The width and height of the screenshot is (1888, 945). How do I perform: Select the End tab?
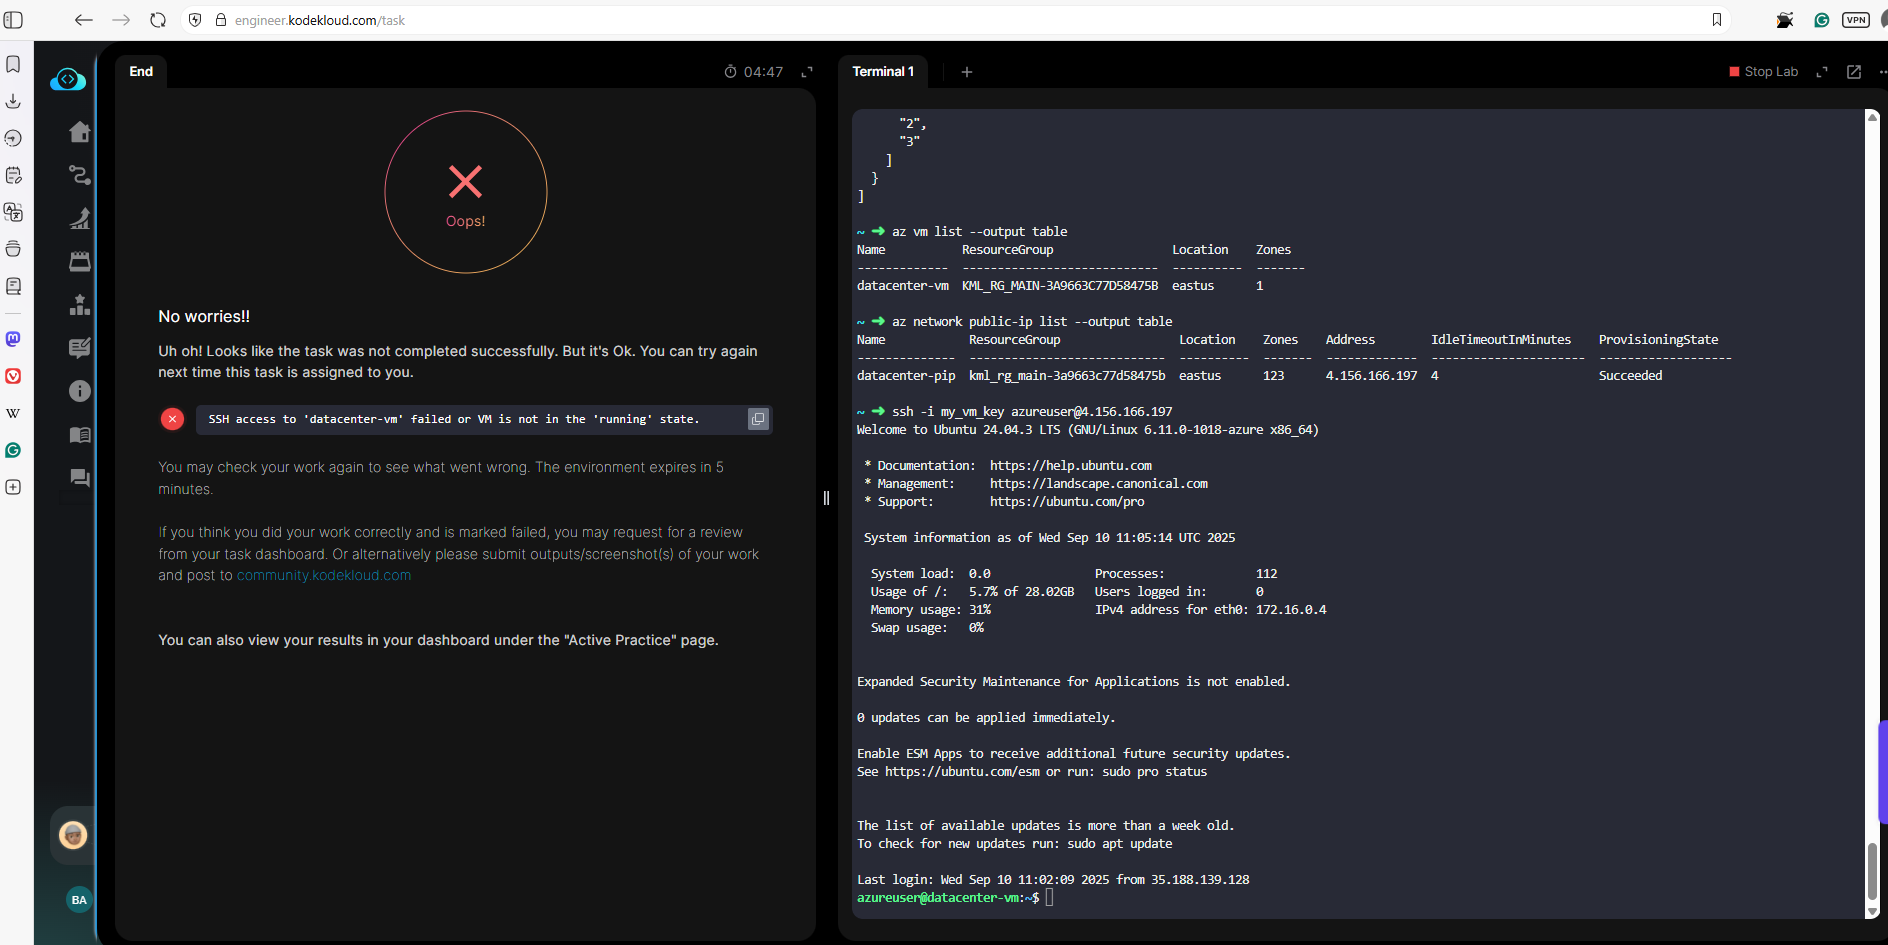tap(141, 72)
